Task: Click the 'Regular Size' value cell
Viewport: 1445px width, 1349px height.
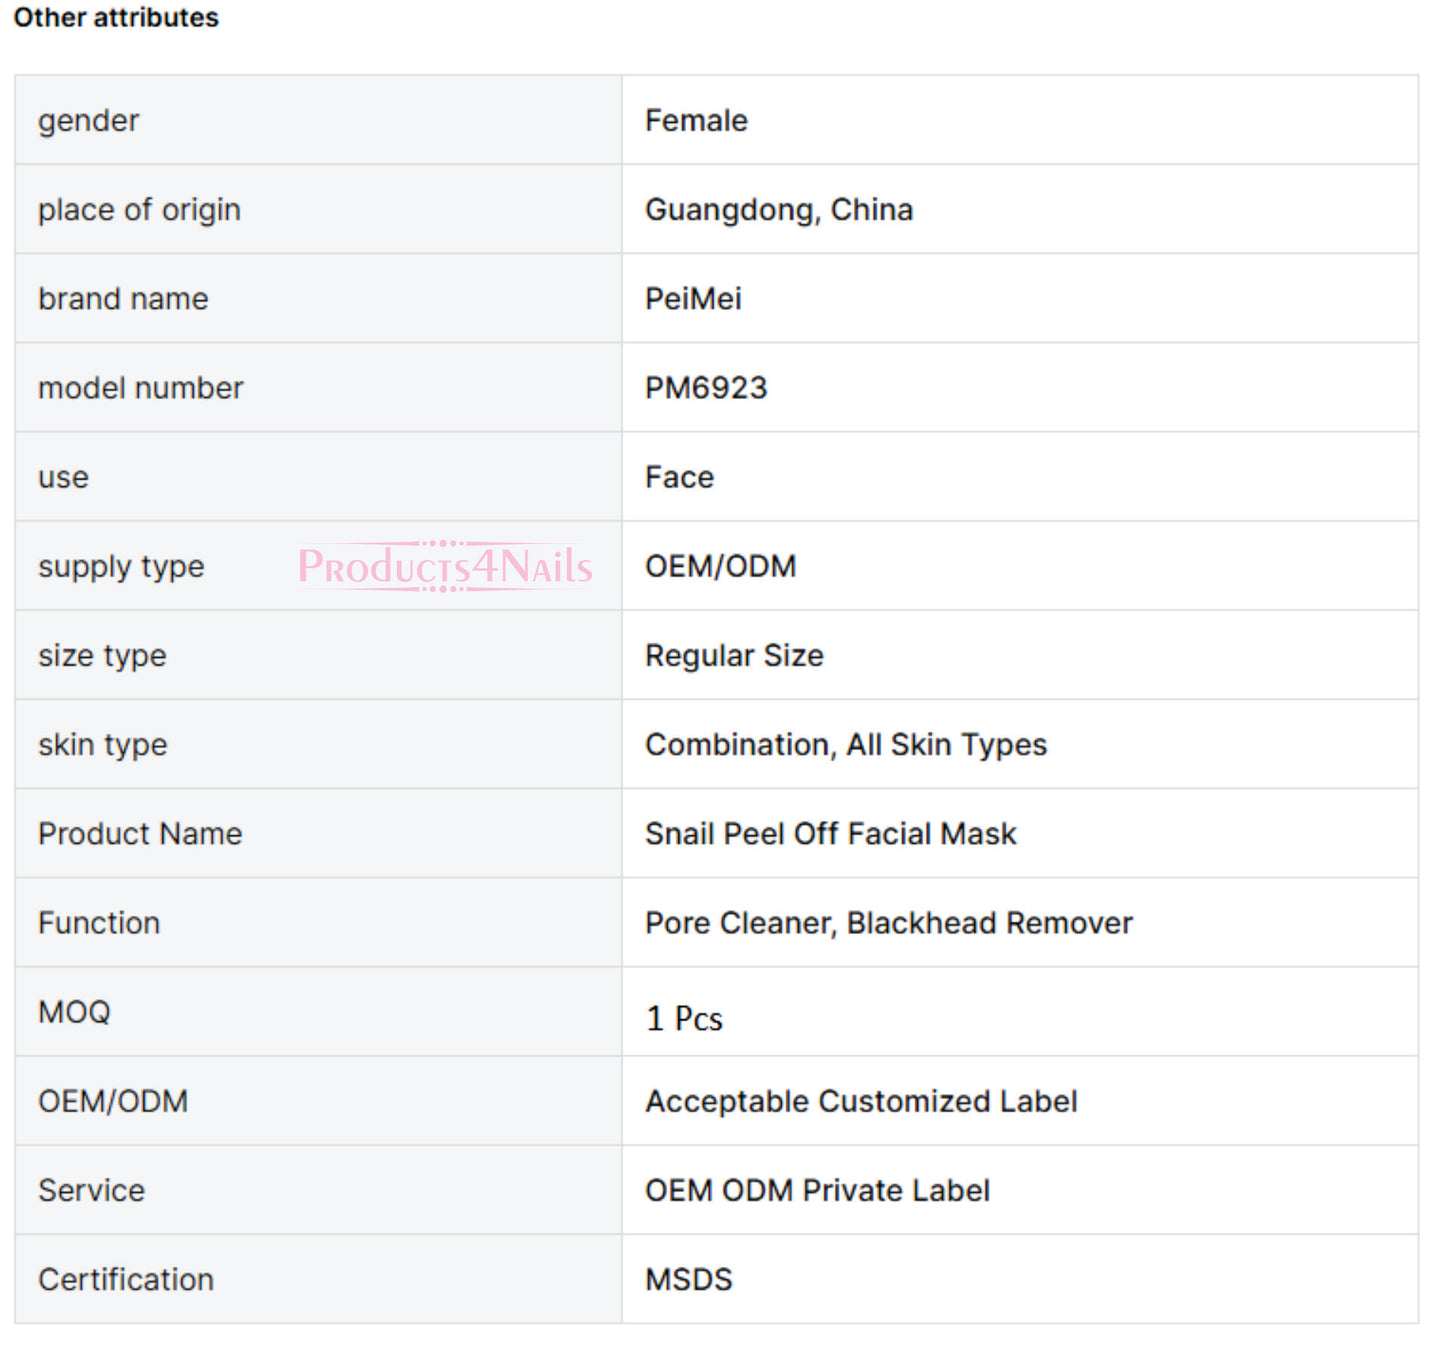Action: [734, 656]
